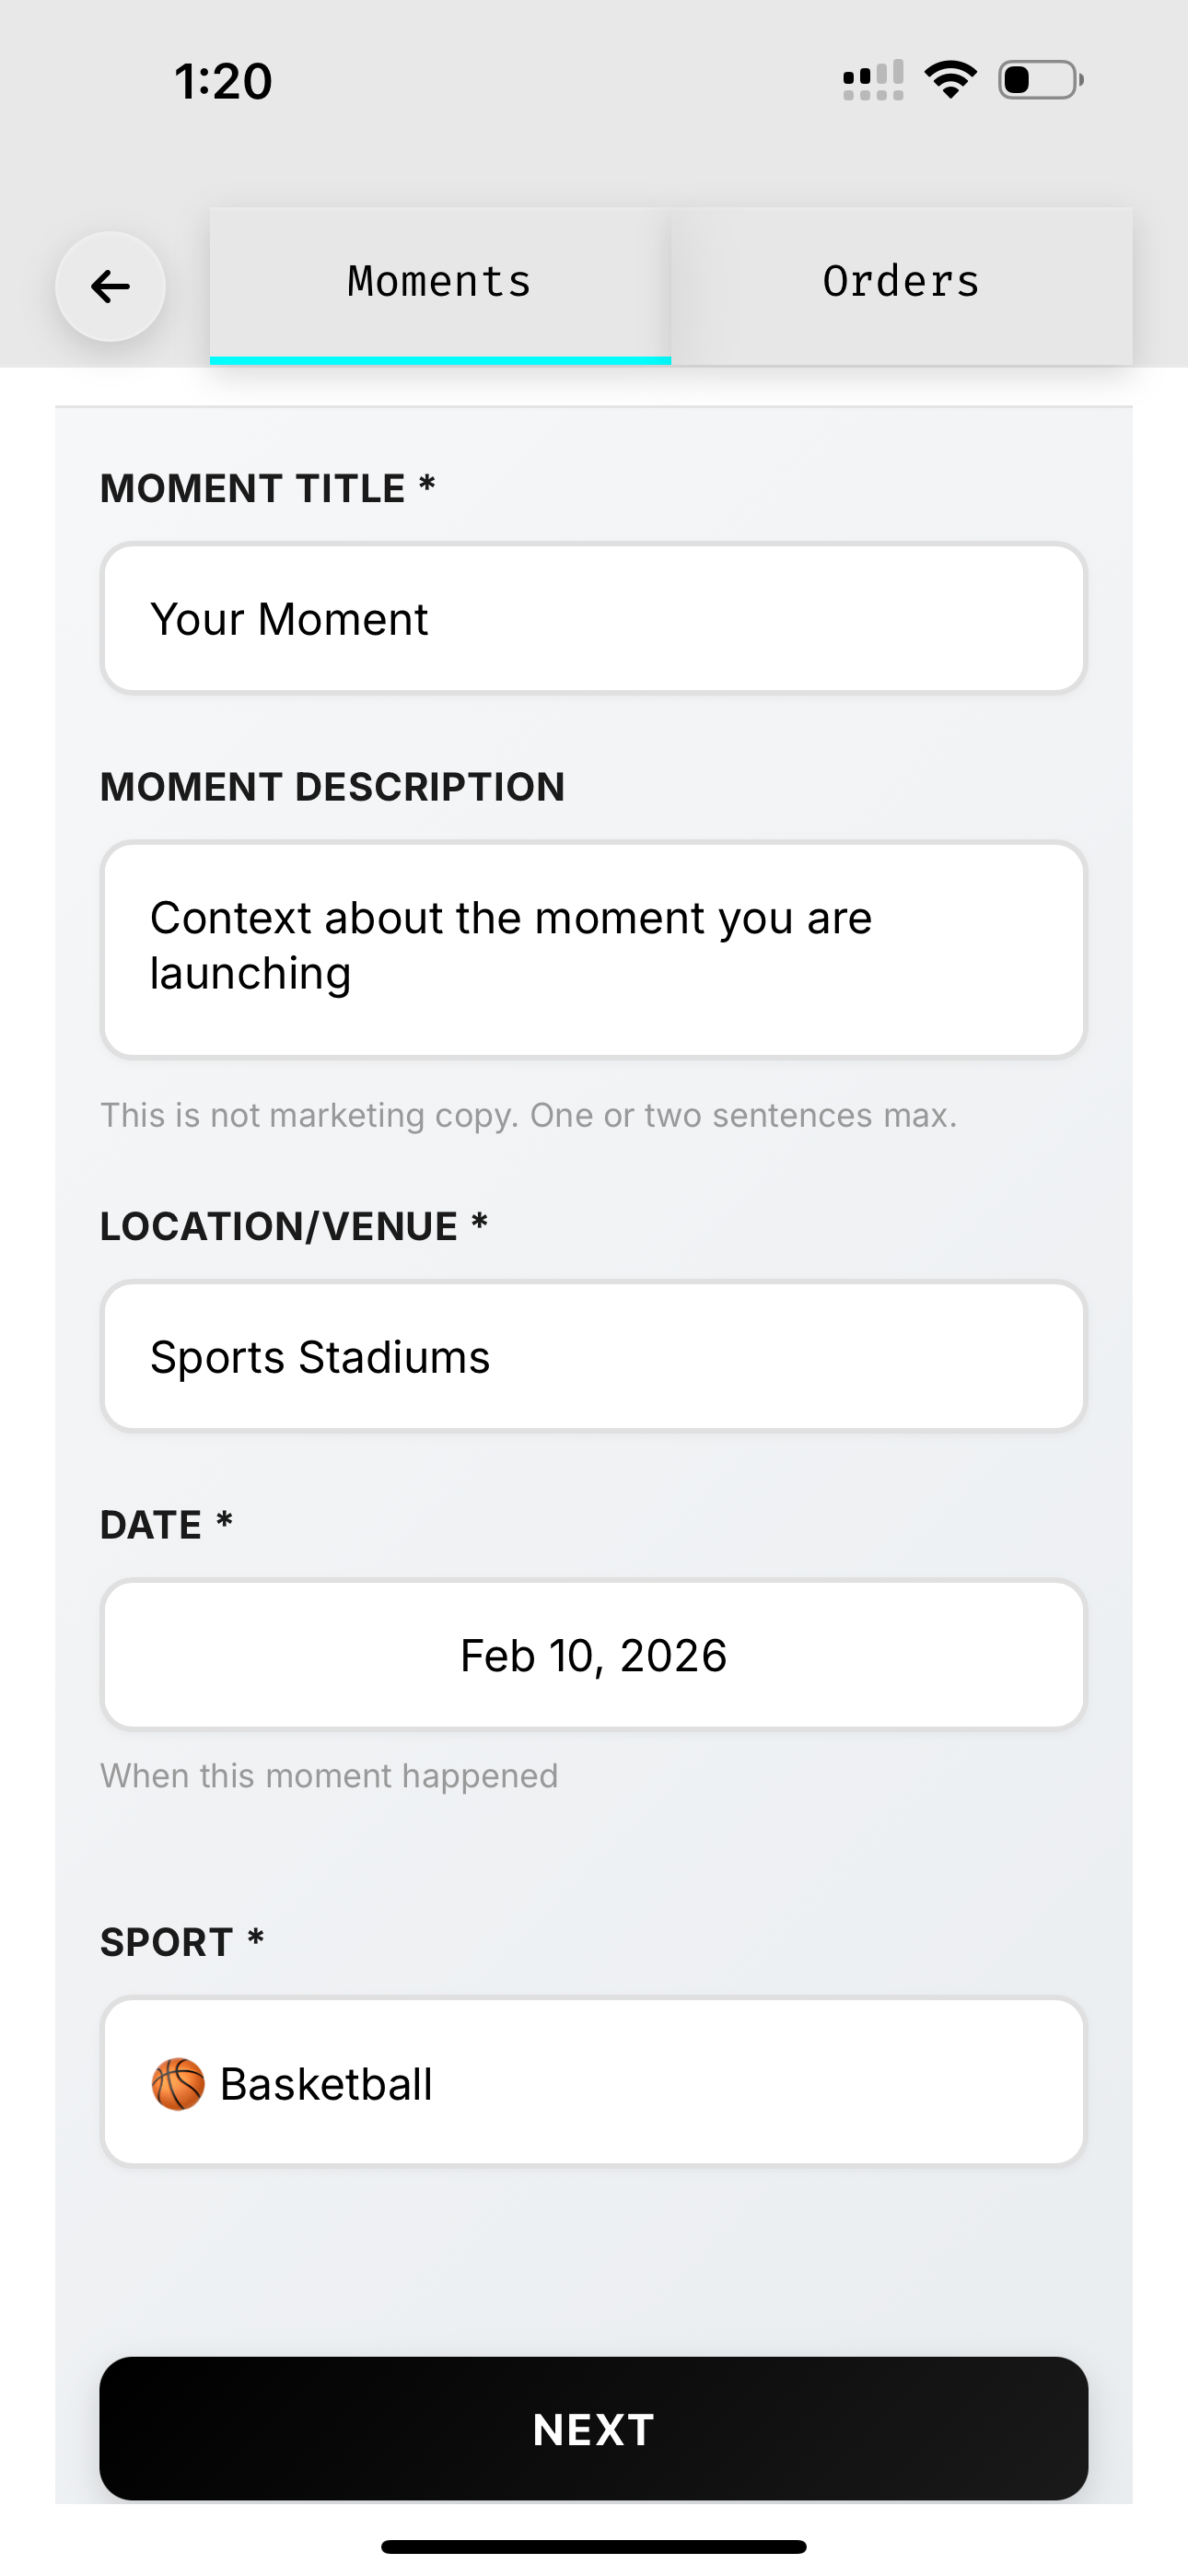1188x2576 pixels.
Task: Tap the cellular signal indicator
Action: coord(869,80)
